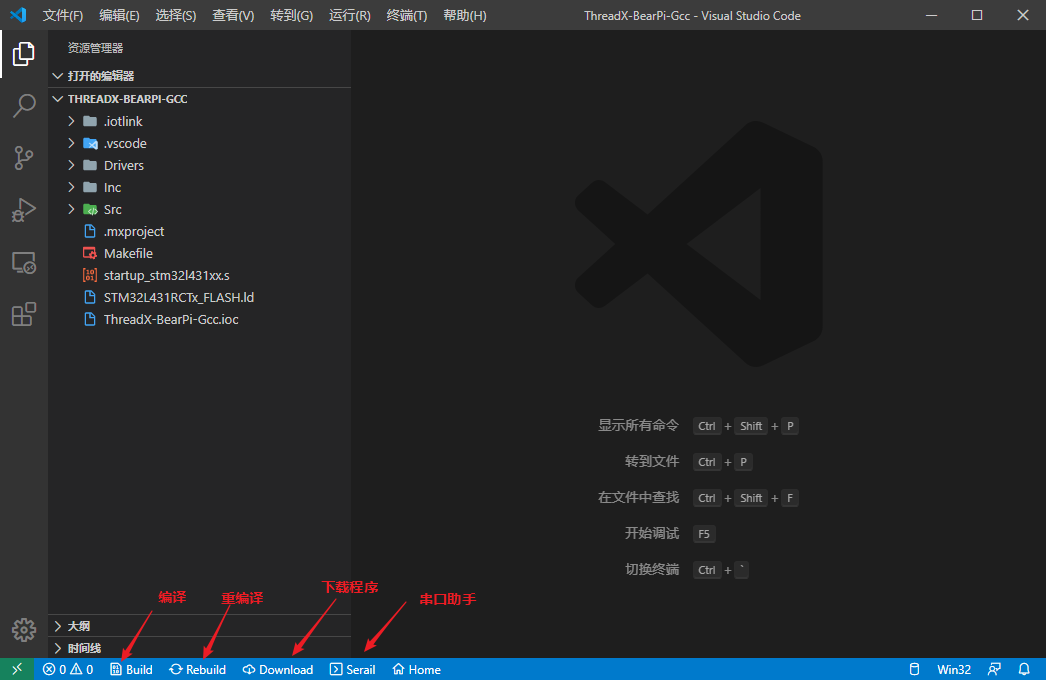Open the 选择(S) menu

point(175,15)
